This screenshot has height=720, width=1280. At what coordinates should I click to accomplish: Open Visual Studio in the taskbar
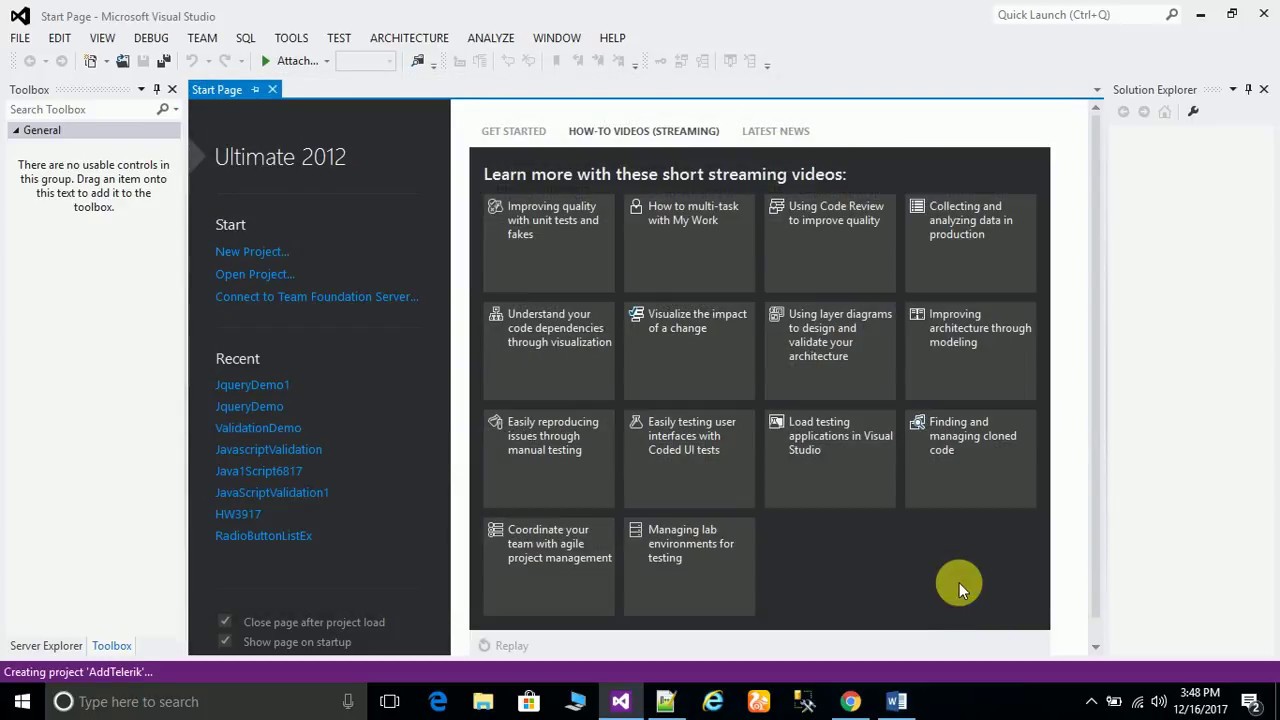pyautogui.click(x=621, y=701)
